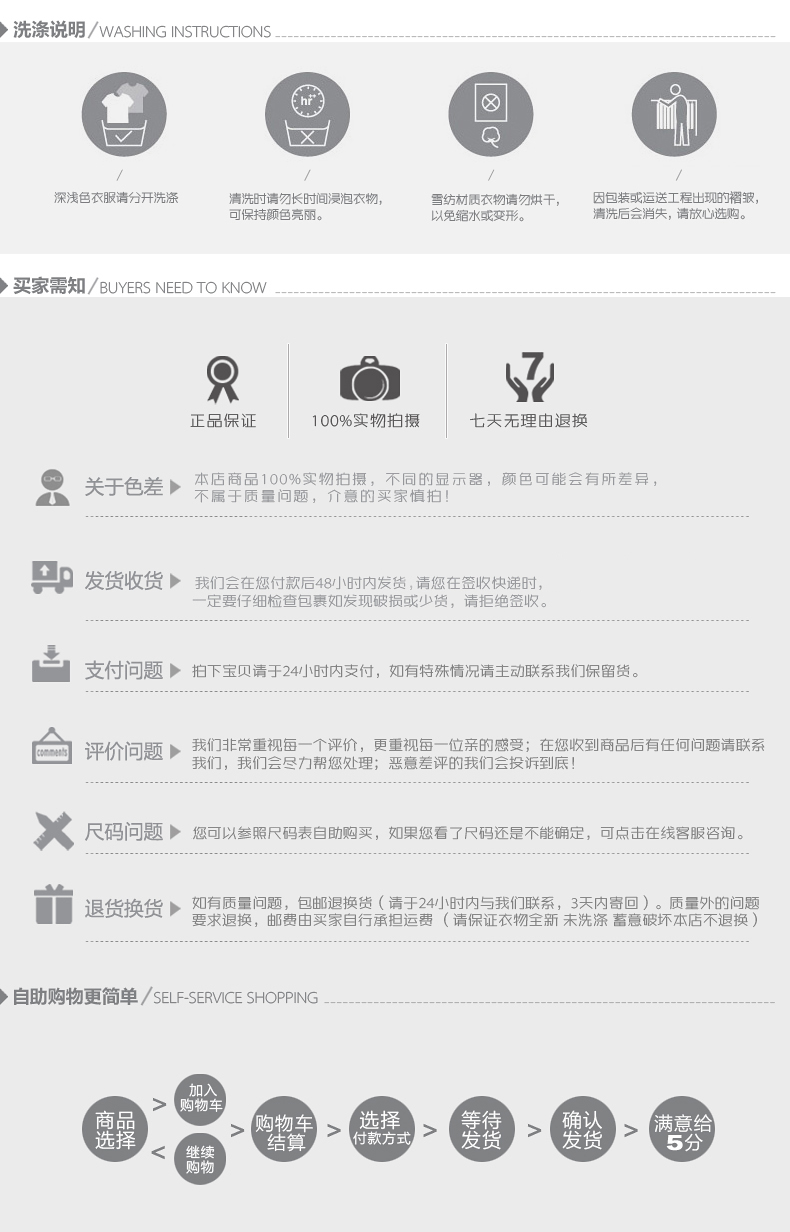The width and height of the screenshot is (790, 1232).
Task: Click the triangle arrow after 支付问题
Action: click(176, 671)
